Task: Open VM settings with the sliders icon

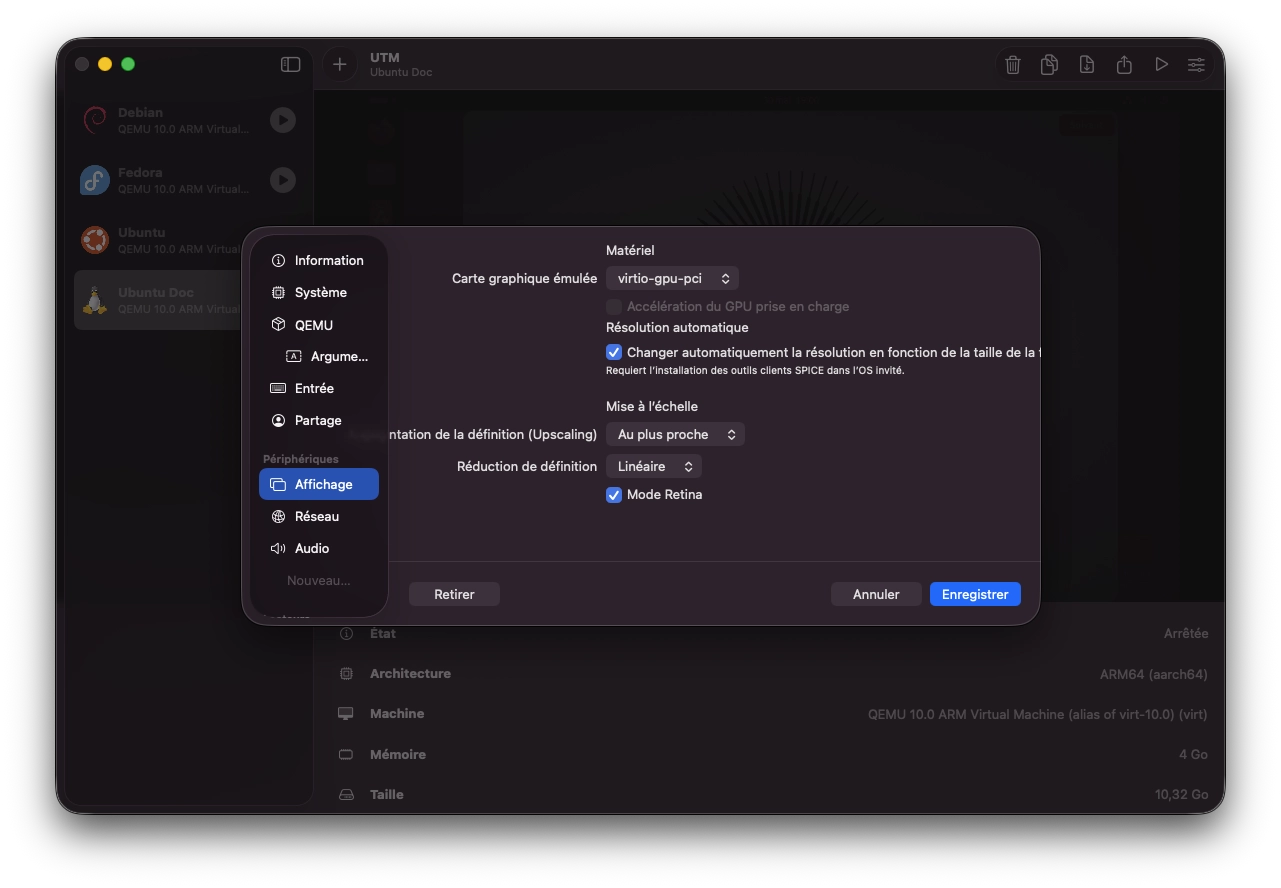Action: click(1196, 65)
